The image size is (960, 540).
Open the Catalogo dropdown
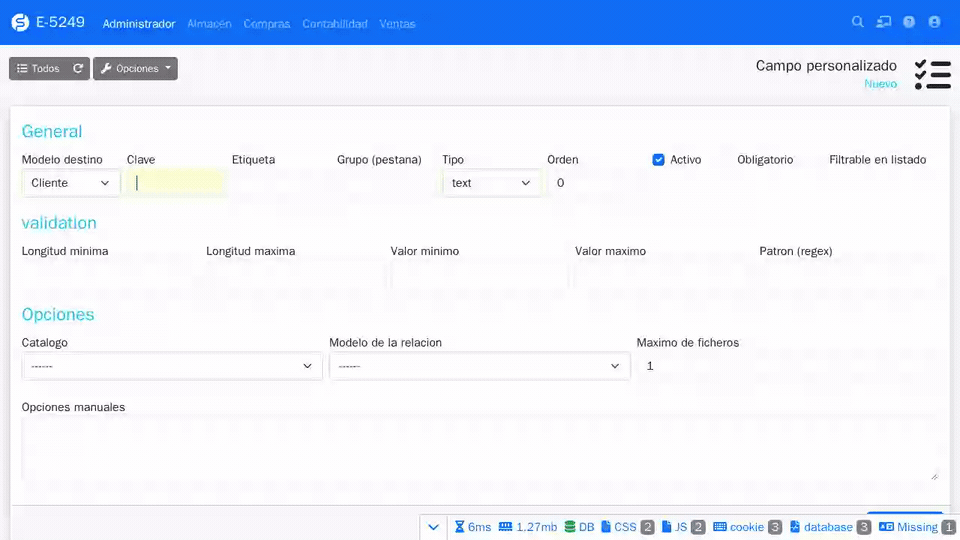(x=172, y=366)
